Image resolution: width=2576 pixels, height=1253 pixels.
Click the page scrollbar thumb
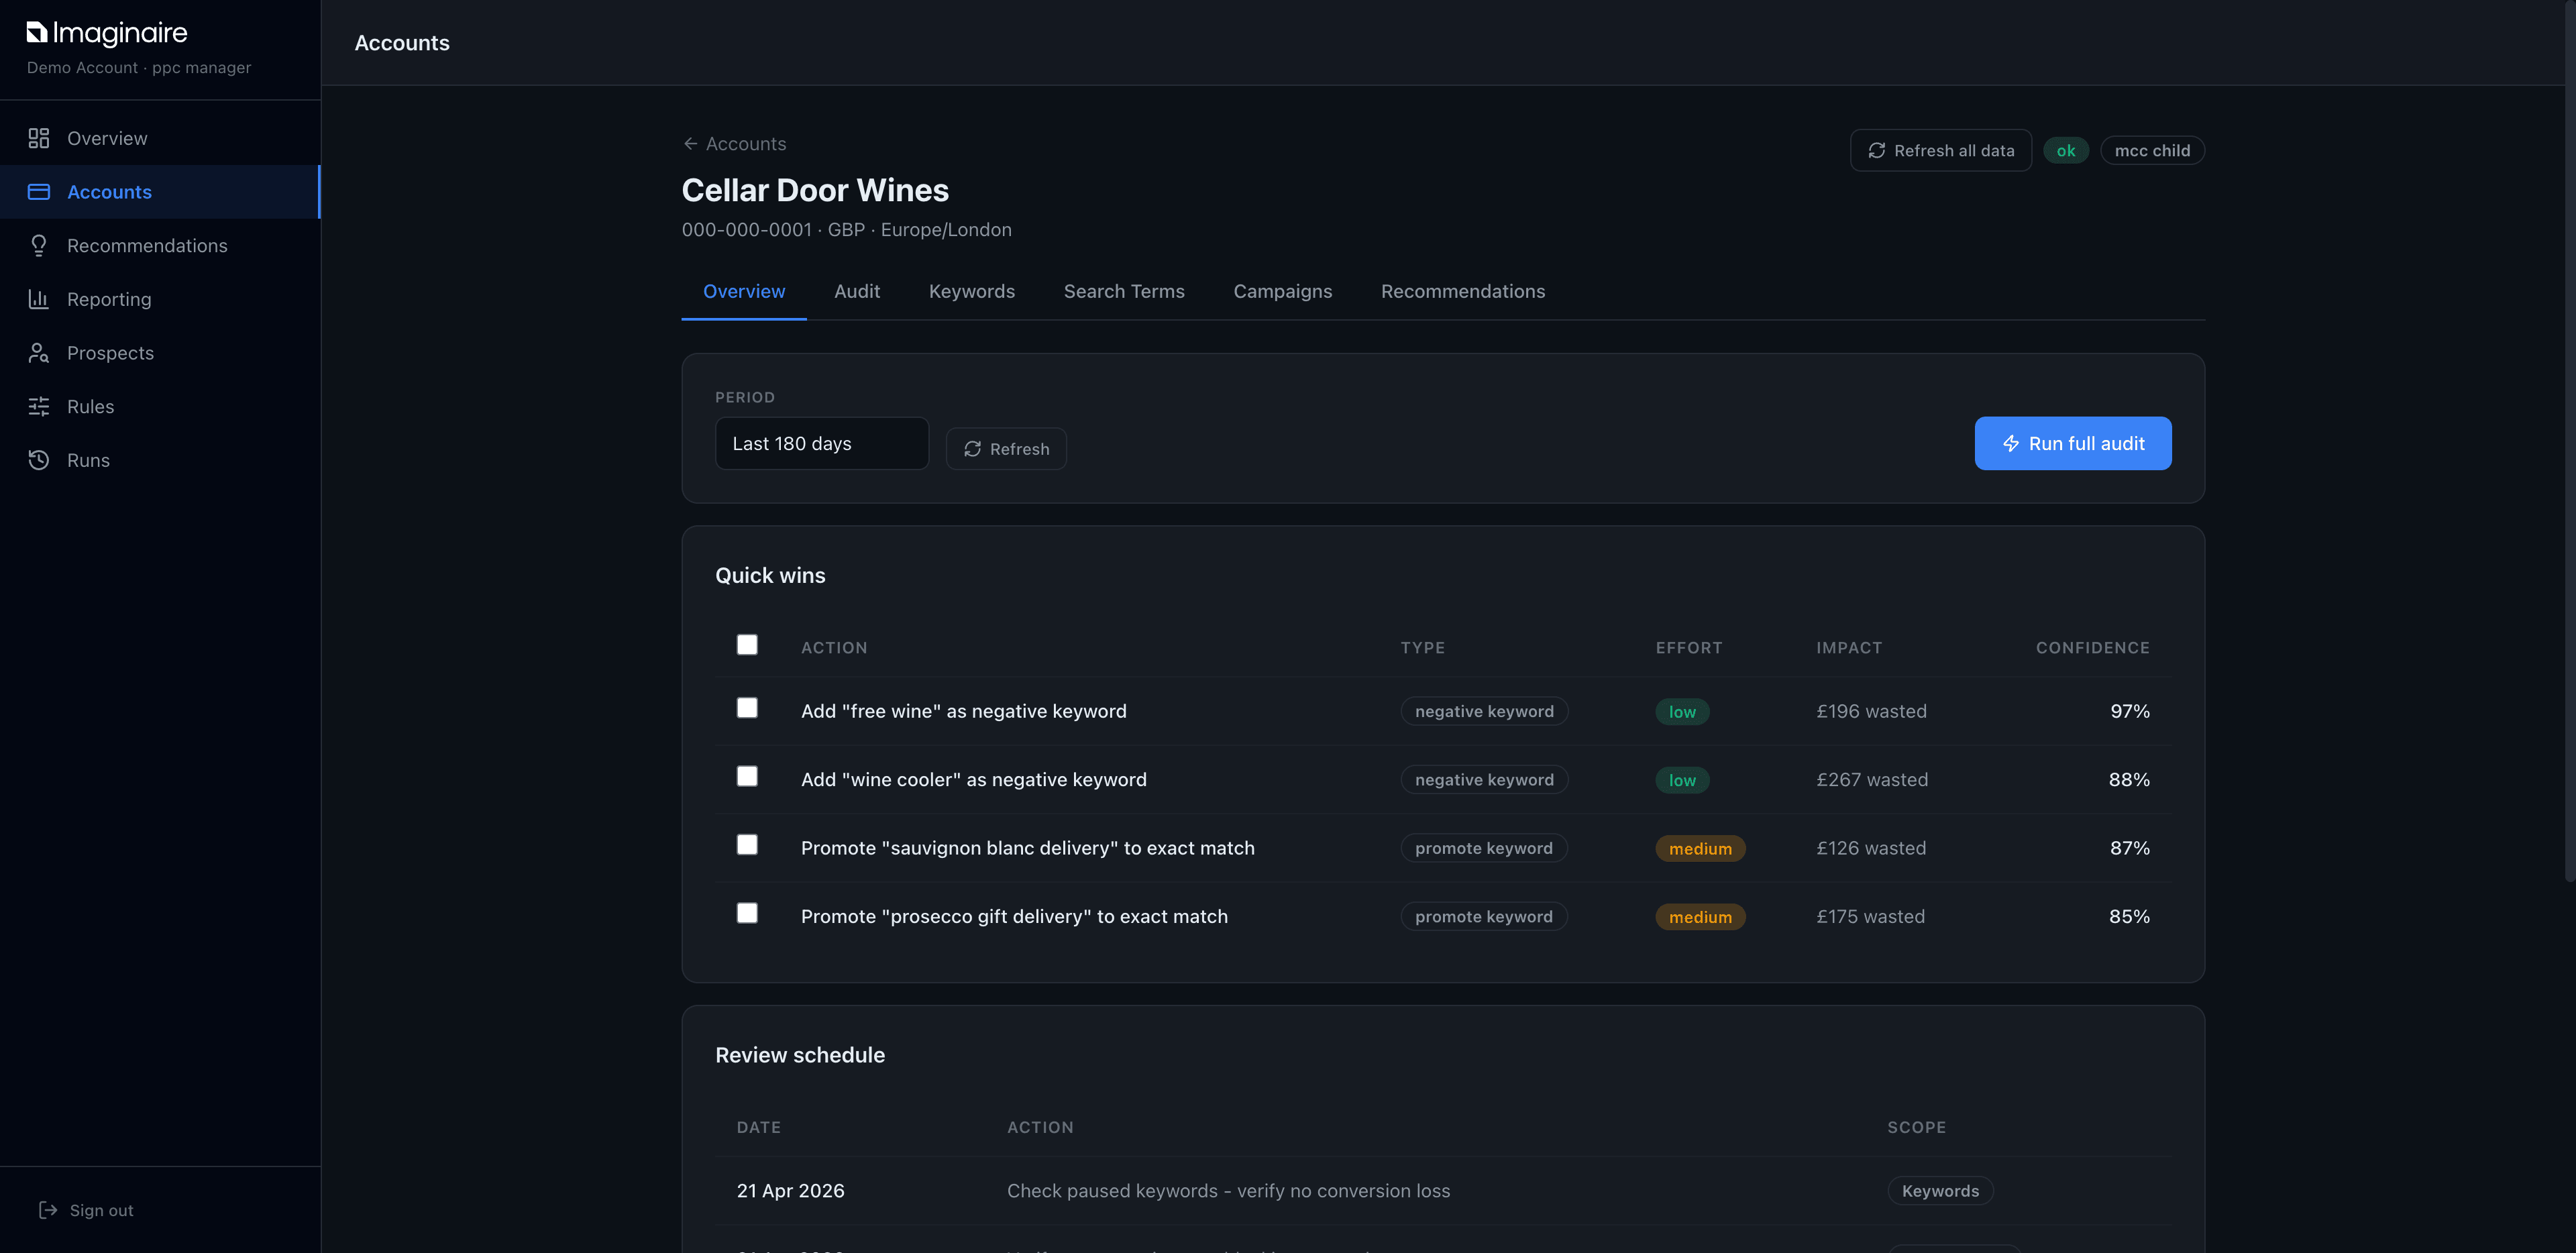tap(2570, 440)
